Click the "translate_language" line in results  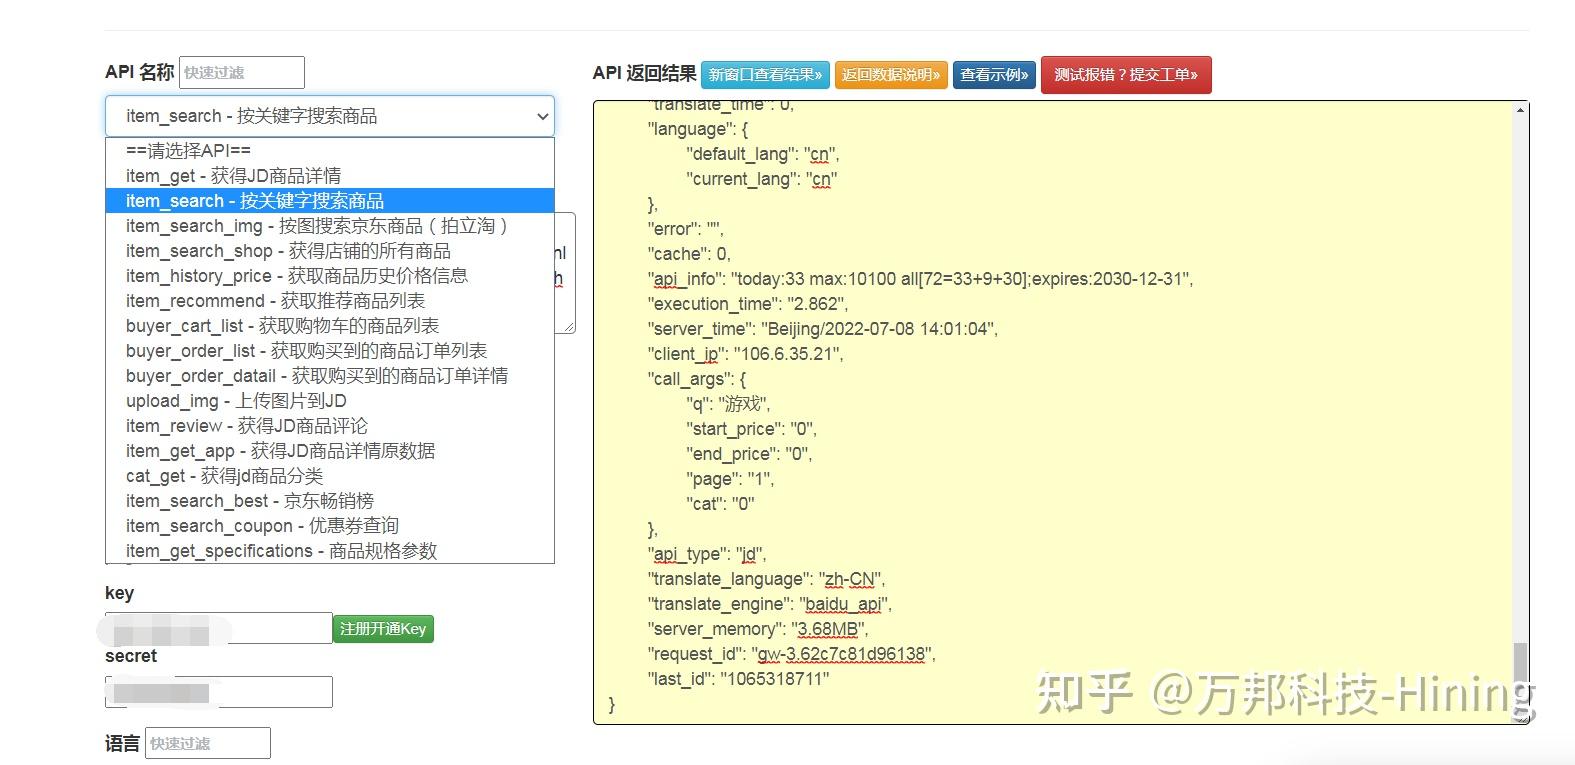766,579
